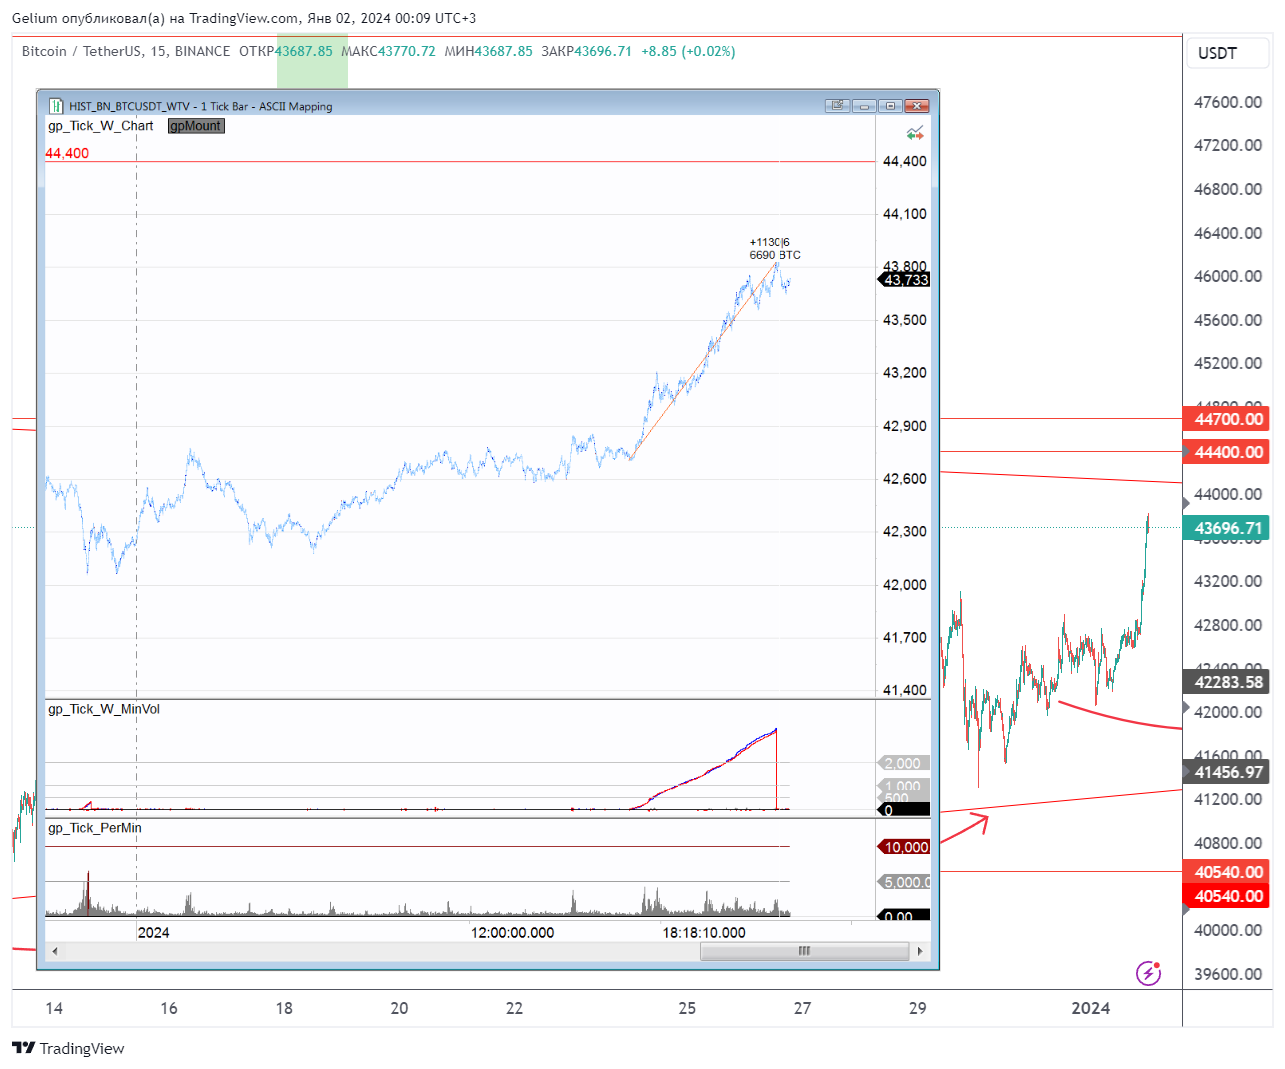Click the 6690 BTC annotation label

coord(775,255)
